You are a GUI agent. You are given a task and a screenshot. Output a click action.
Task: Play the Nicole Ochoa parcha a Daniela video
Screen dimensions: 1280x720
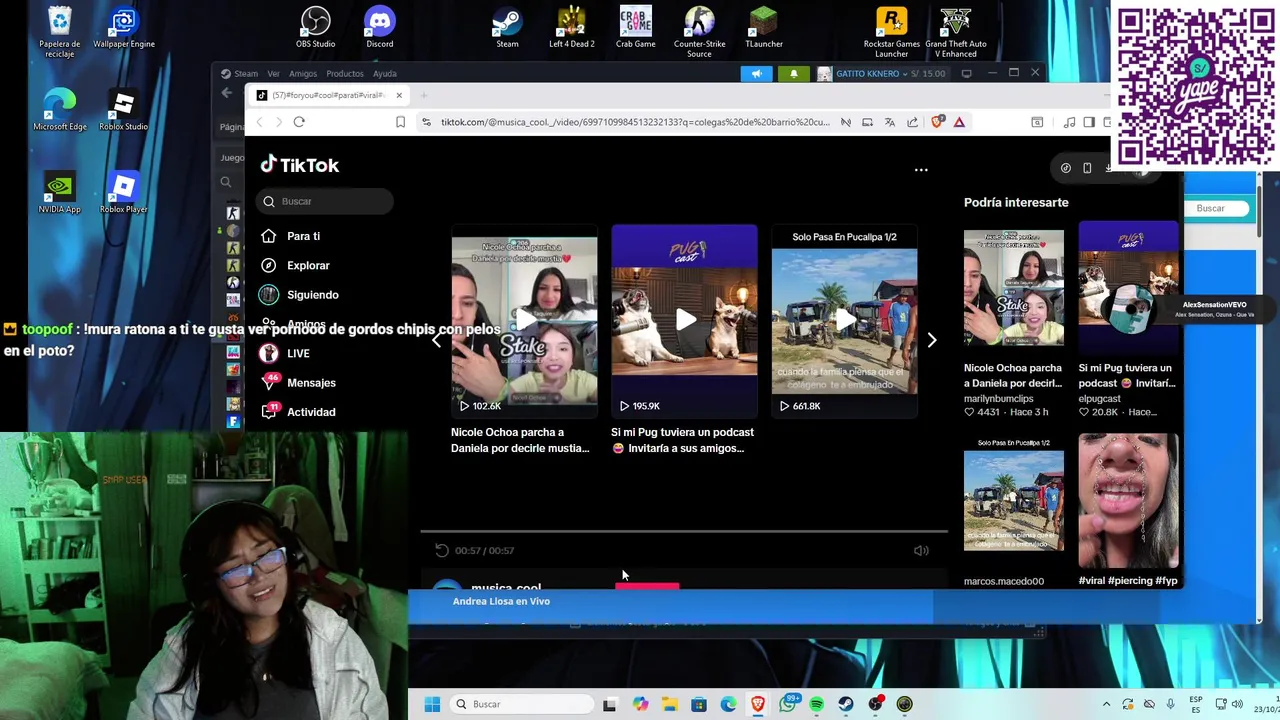524,320
